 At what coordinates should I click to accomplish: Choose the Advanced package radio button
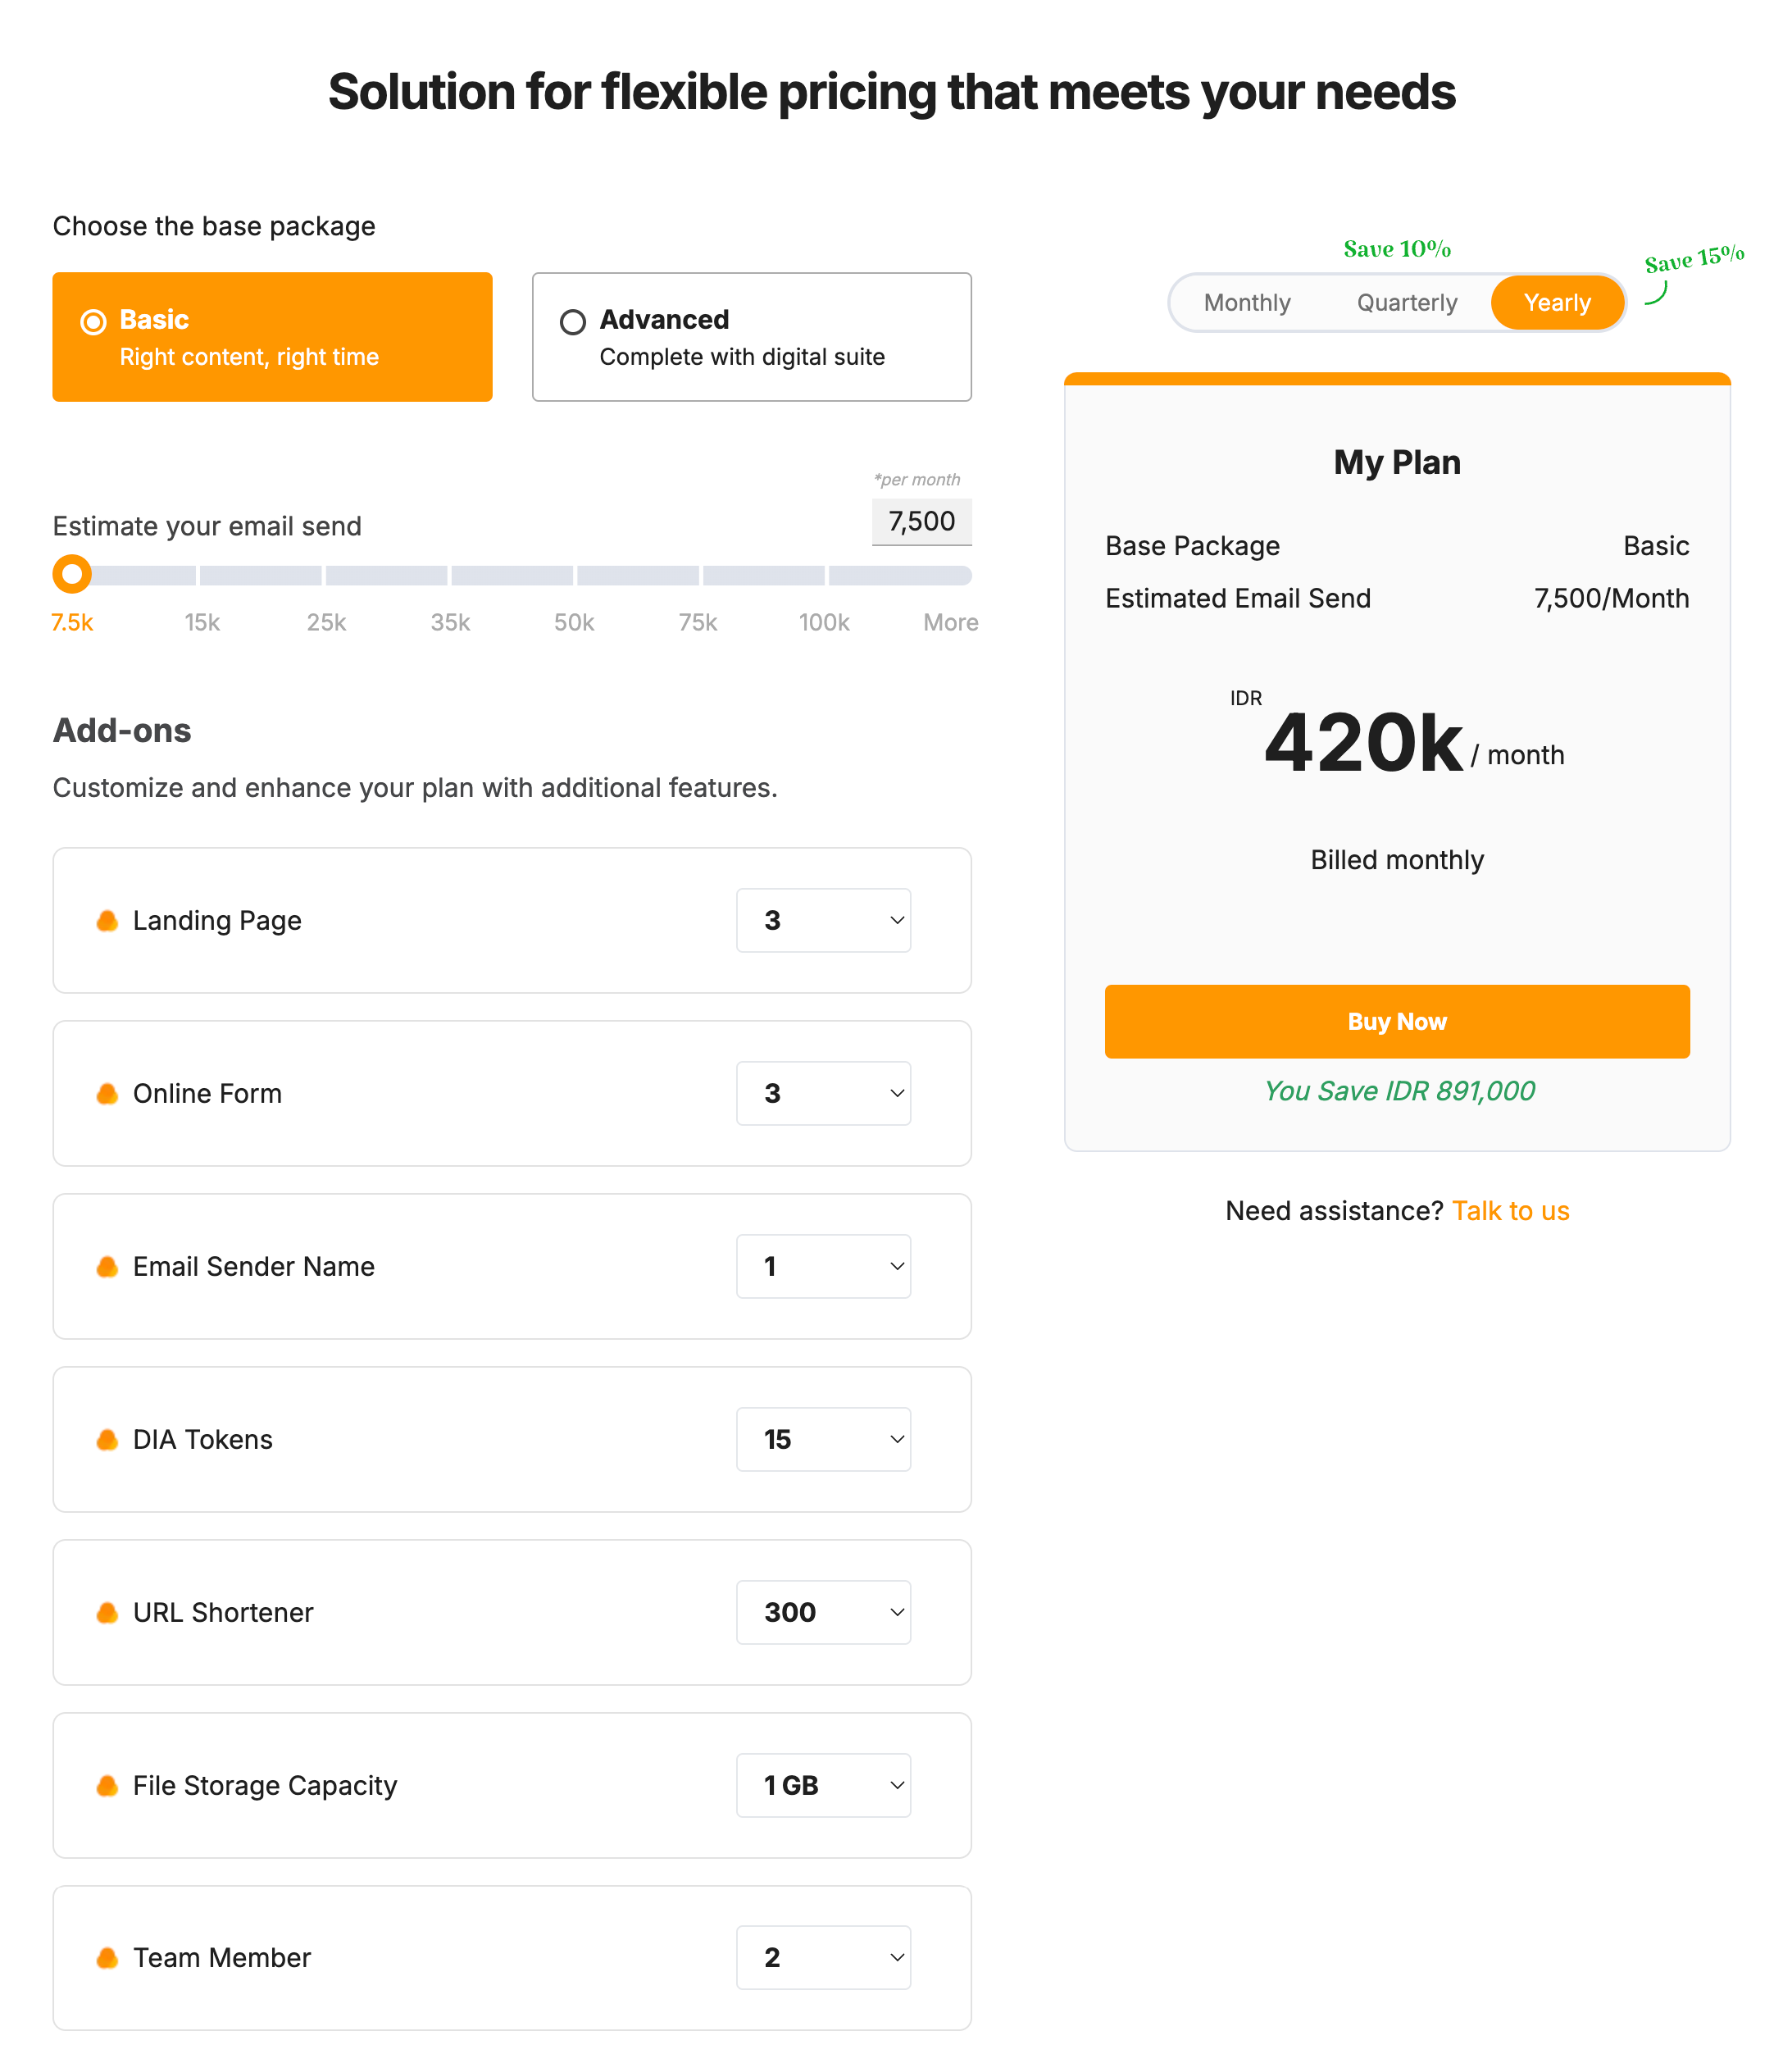point(573,322)
